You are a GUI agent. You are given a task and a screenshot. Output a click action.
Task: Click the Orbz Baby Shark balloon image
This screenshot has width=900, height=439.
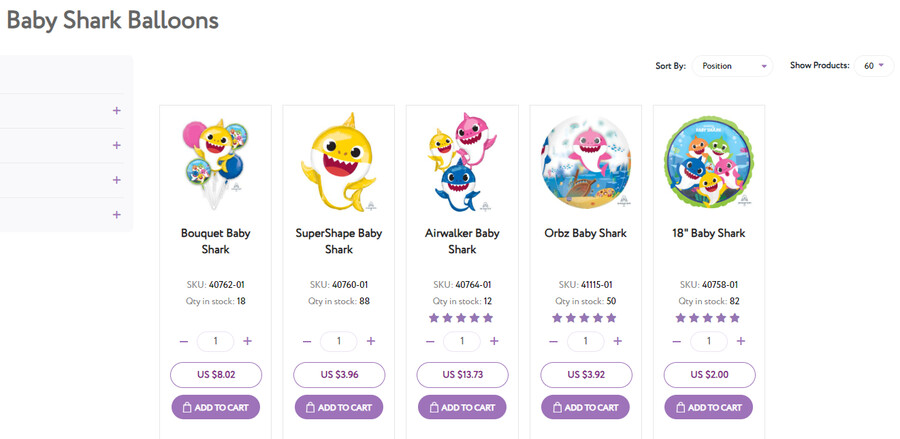585,162
